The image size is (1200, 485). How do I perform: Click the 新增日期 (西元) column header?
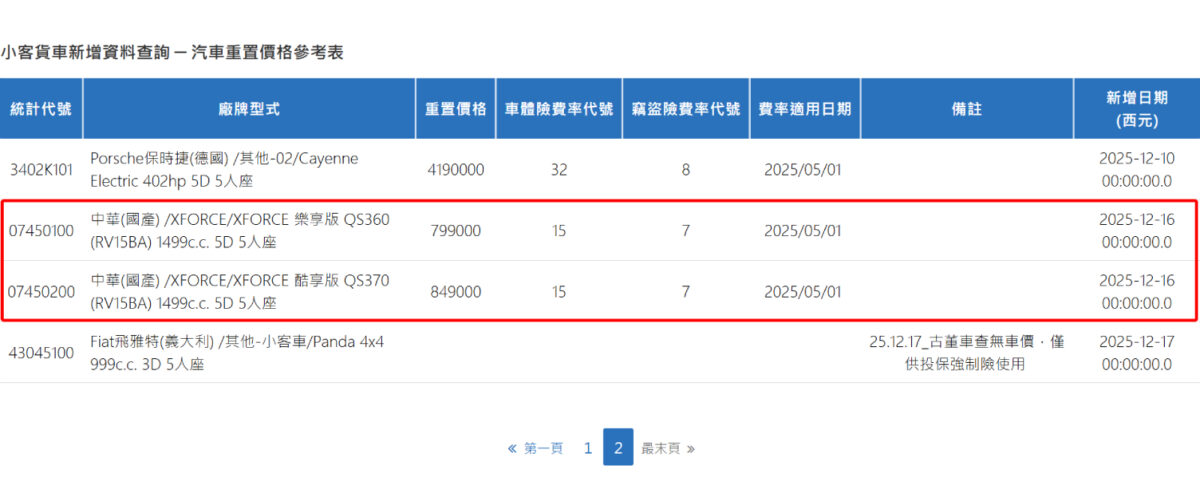[1135, 109]
